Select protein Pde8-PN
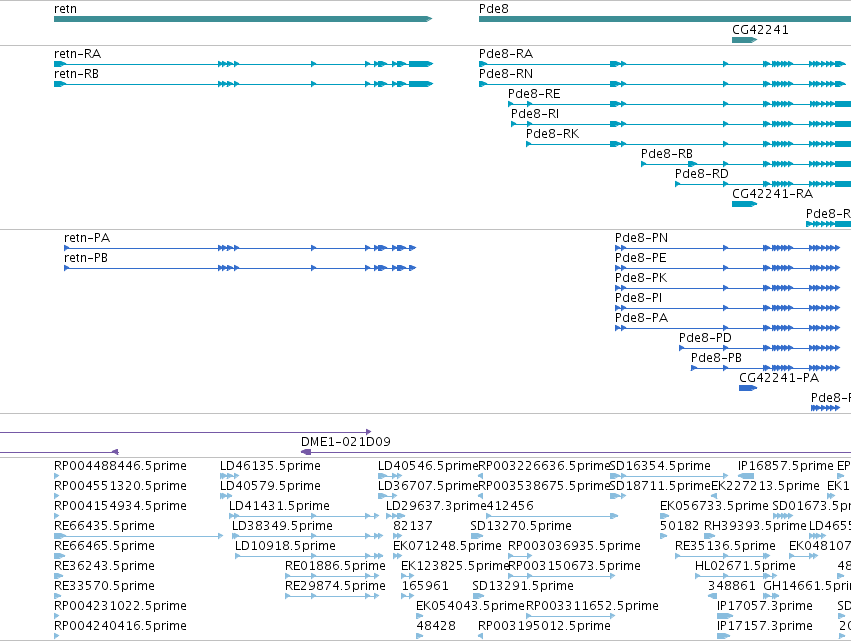The width and height of the screenshot is (851, 641). click(642, 238)
